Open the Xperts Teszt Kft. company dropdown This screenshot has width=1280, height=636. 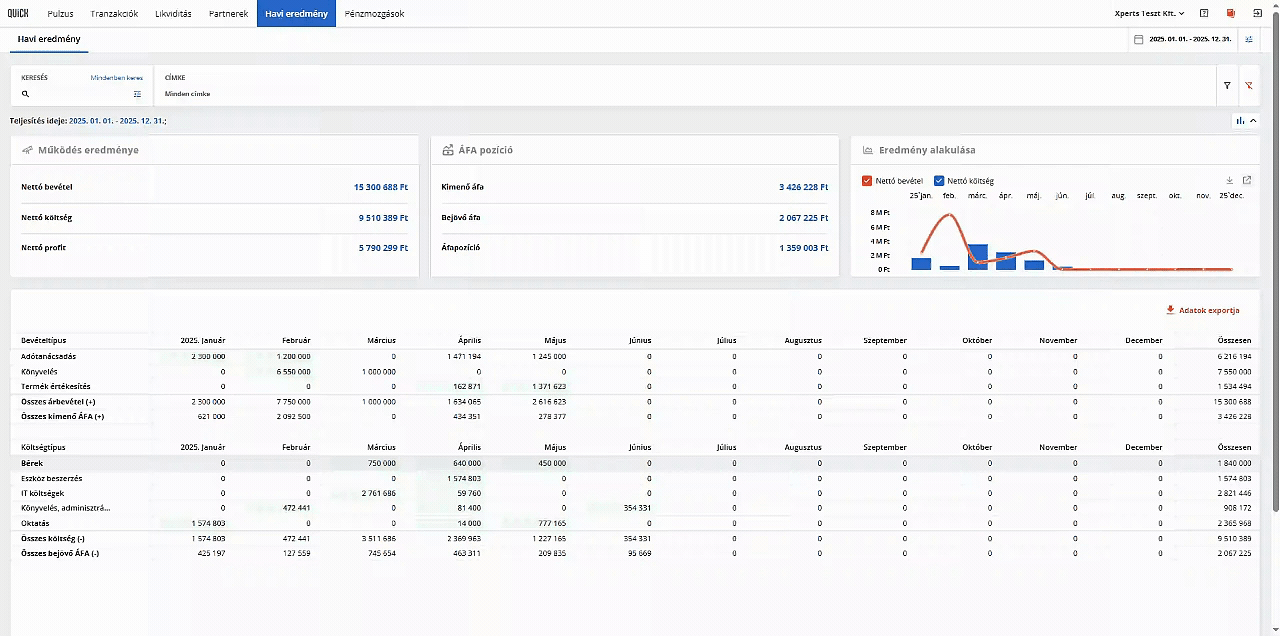[x=1149, y=13]
